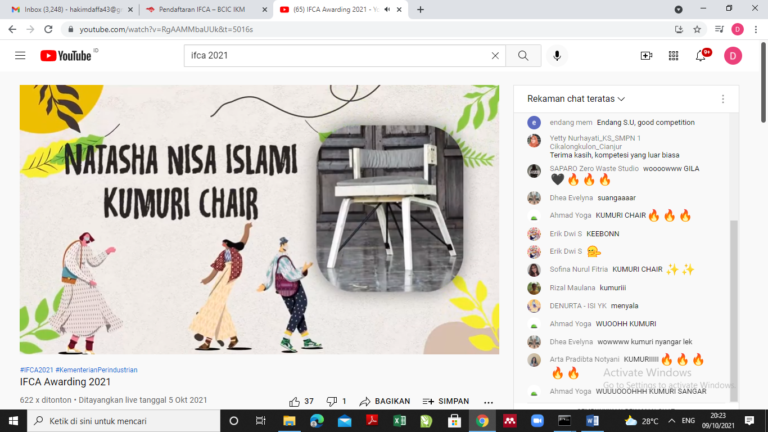Click the BAGIKAN share button
Image resolution: width=768 pixels, height=432 pixels.
(384, 401)
